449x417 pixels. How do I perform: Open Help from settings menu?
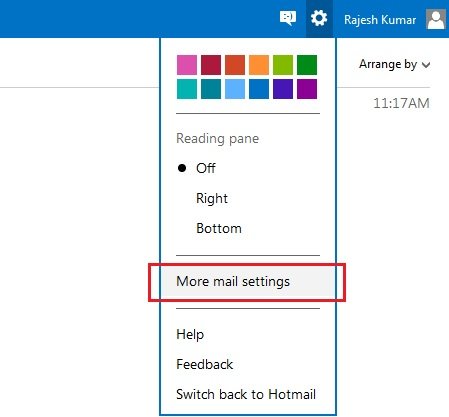(190, 334)
